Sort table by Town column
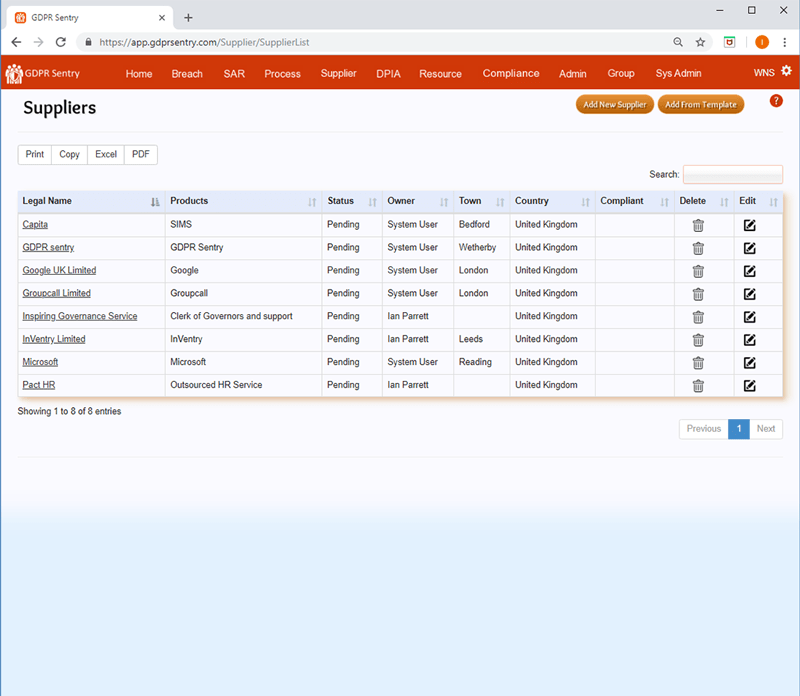Screen dimensions: 800x696 coord(482,201)
